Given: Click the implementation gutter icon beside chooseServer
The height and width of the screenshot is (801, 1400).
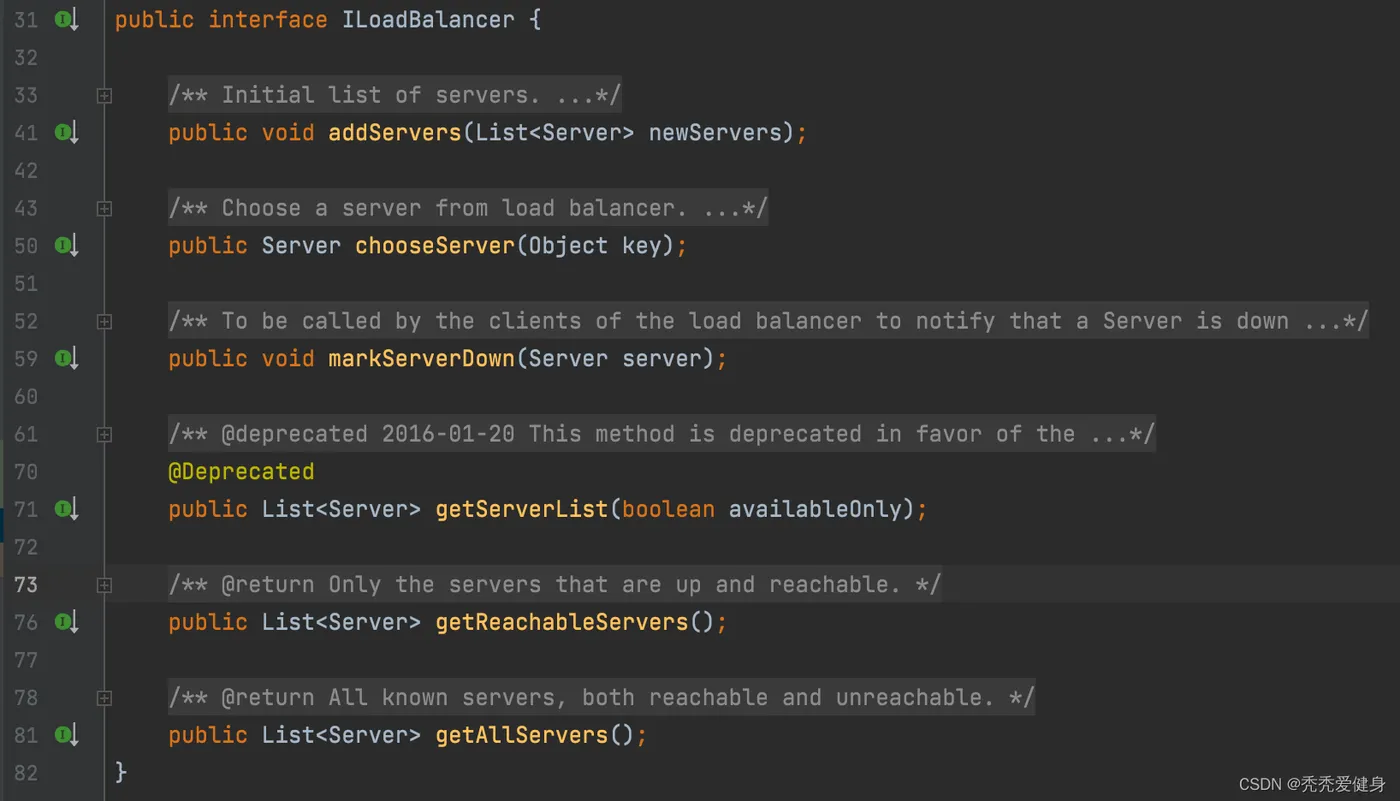Looking at the screenshot, I should click(66, 245).
